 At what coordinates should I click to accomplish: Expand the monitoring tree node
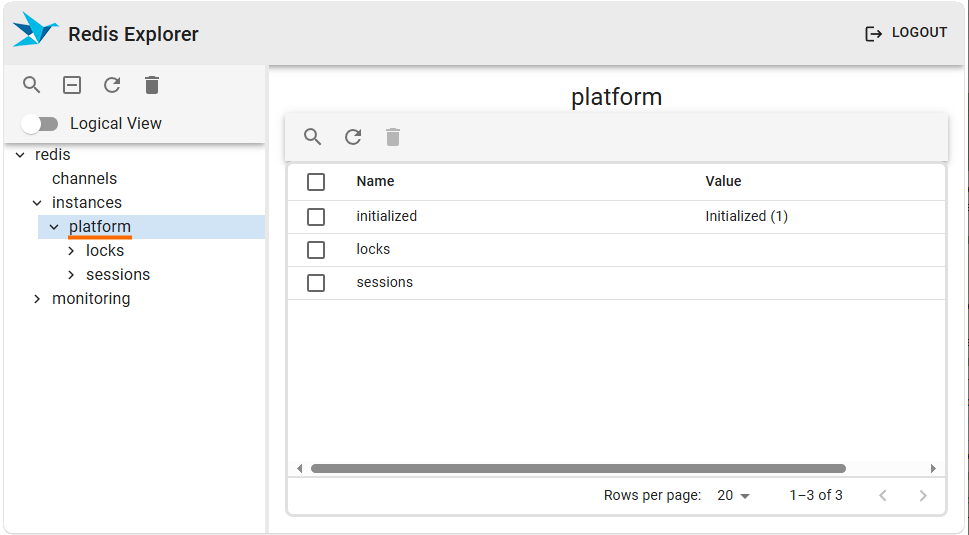pos(37,299)
